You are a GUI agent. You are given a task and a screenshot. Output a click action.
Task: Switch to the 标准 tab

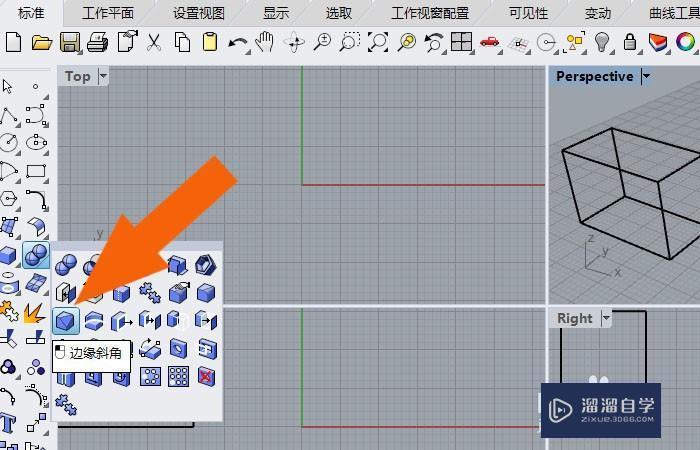[31, 13]
